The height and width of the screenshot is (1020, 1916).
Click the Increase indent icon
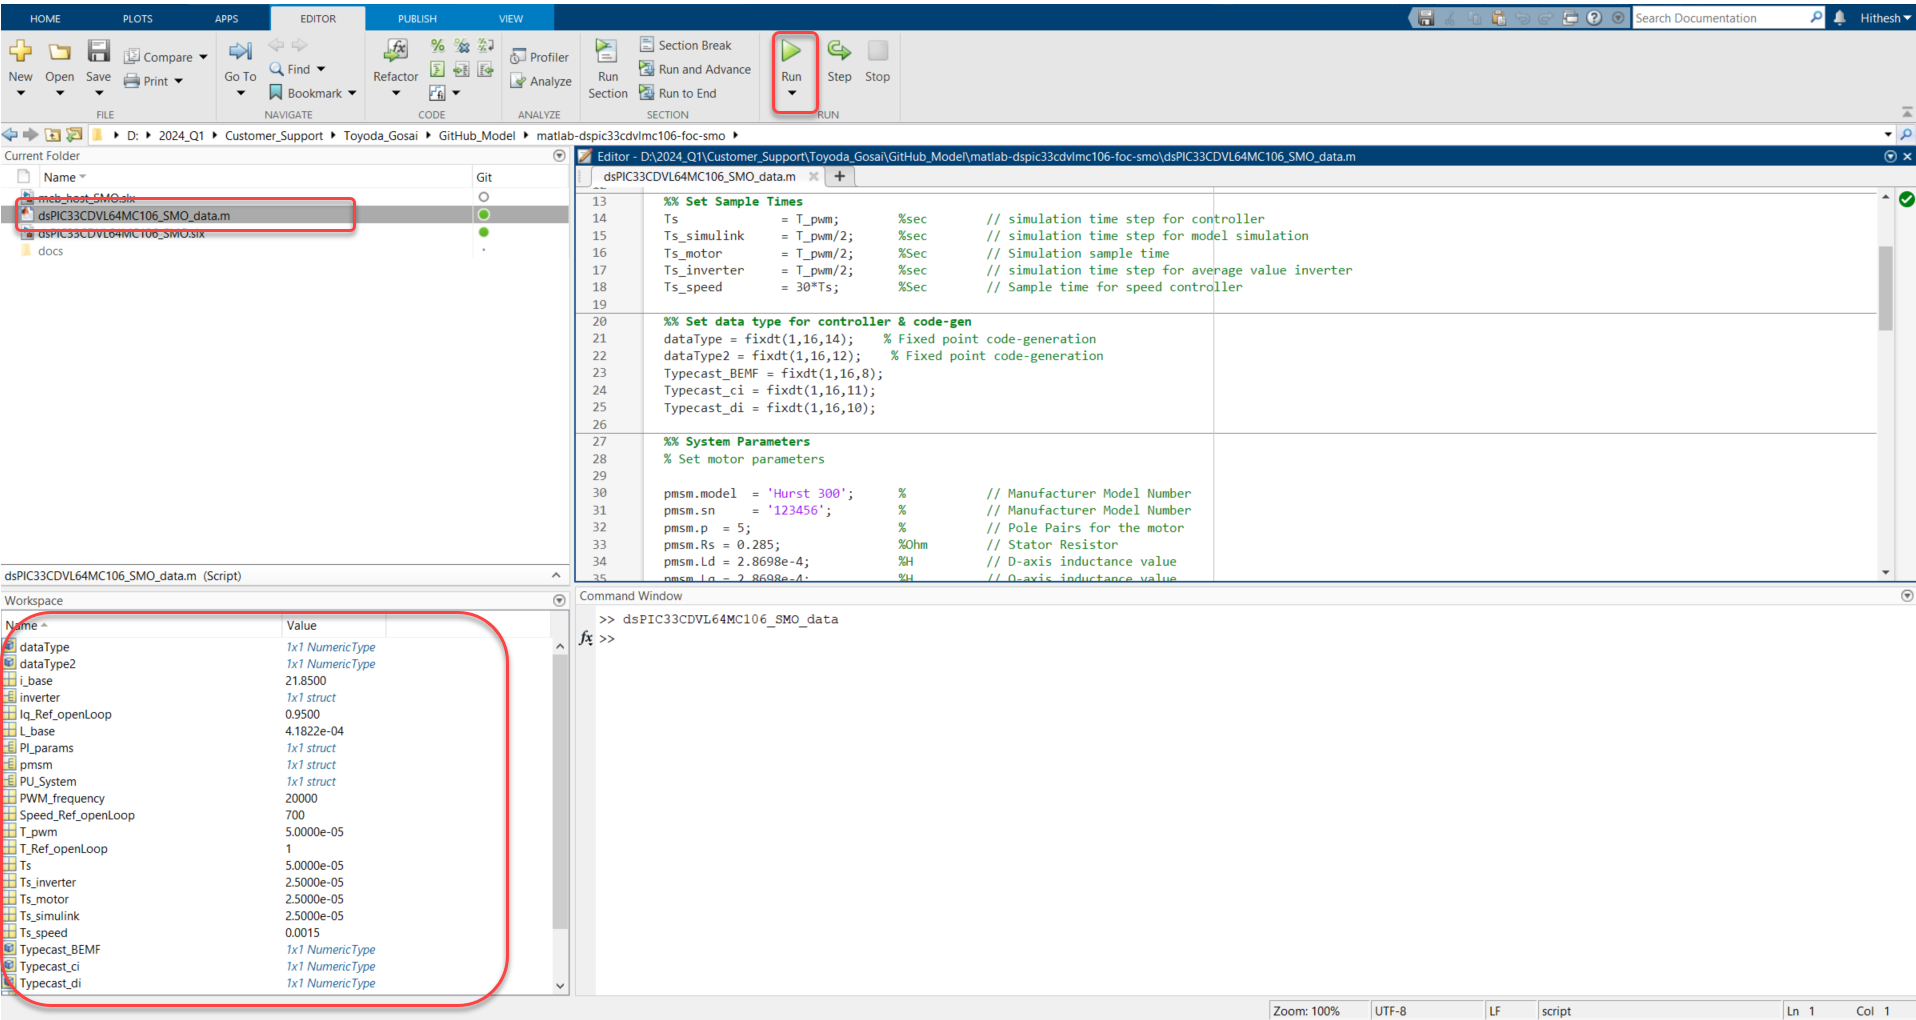tap(462, 69)
